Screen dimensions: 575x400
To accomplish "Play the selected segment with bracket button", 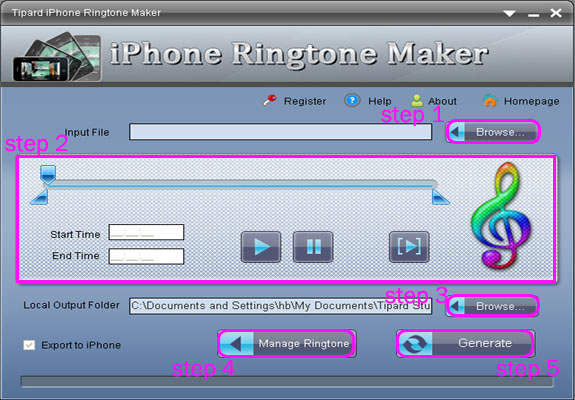I will (409, 247).
